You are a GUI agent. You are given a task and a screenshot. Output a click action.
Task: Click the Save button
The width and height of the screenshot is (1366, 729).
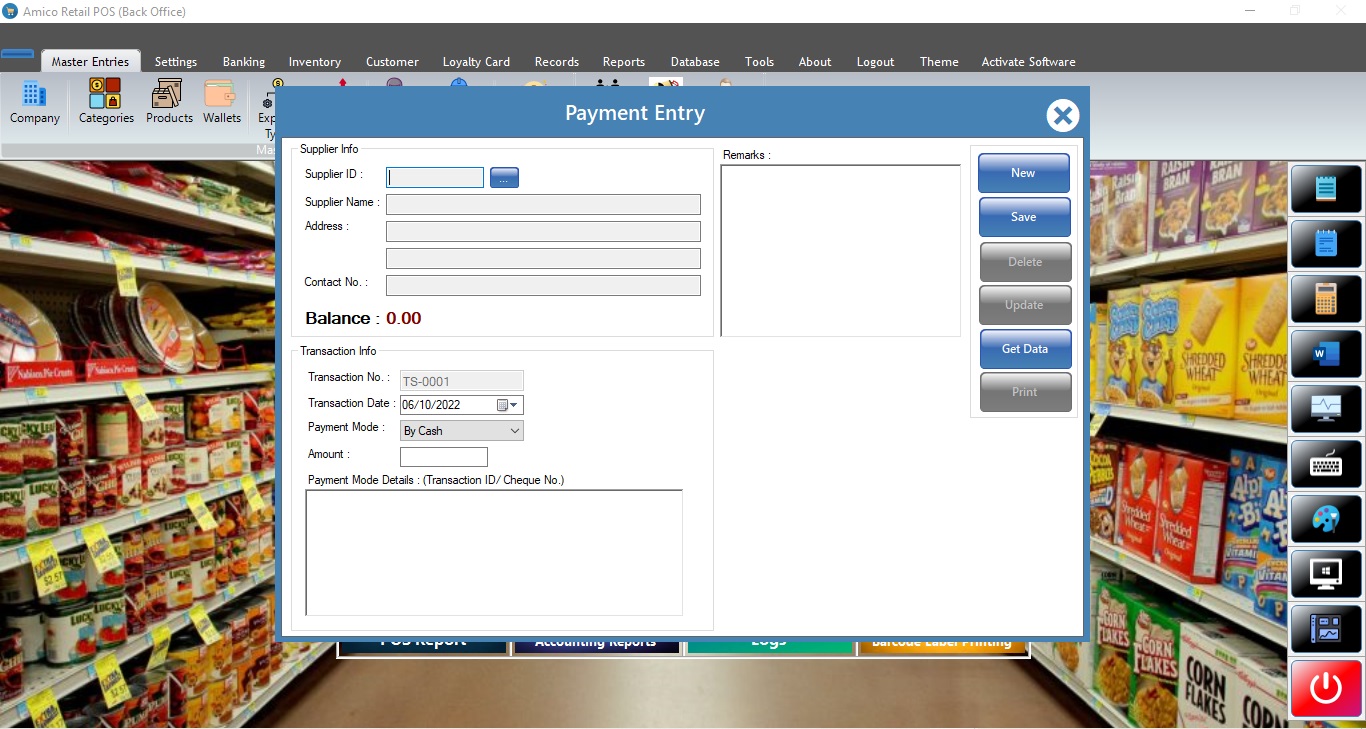[1024, 217]
